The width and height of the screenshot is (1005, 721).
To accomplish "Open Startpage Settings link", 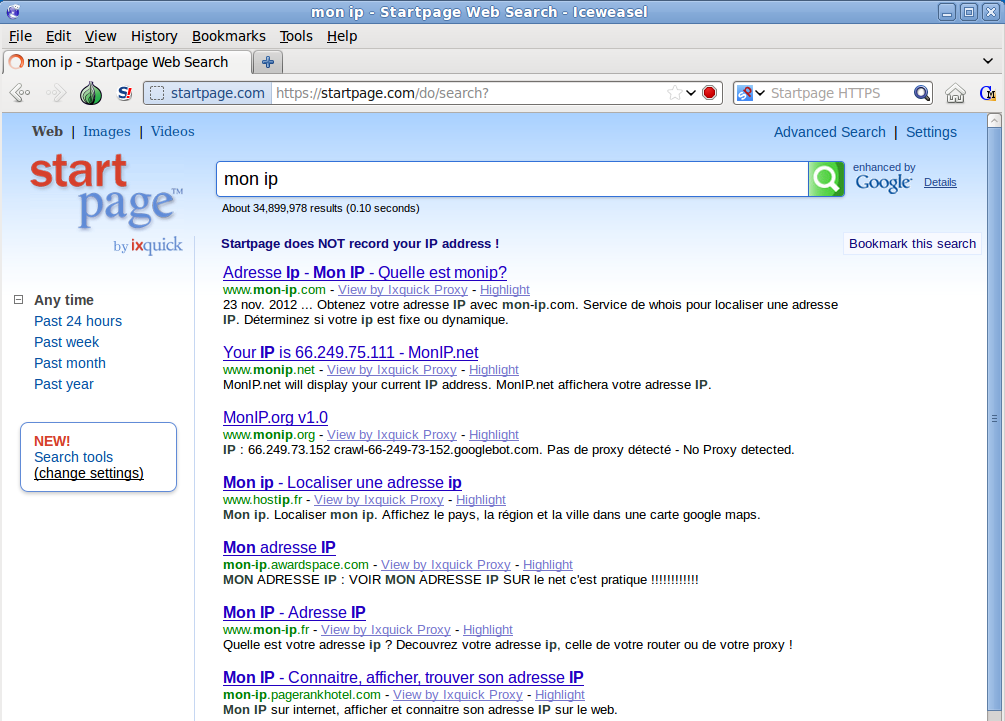I will [931, 132].
